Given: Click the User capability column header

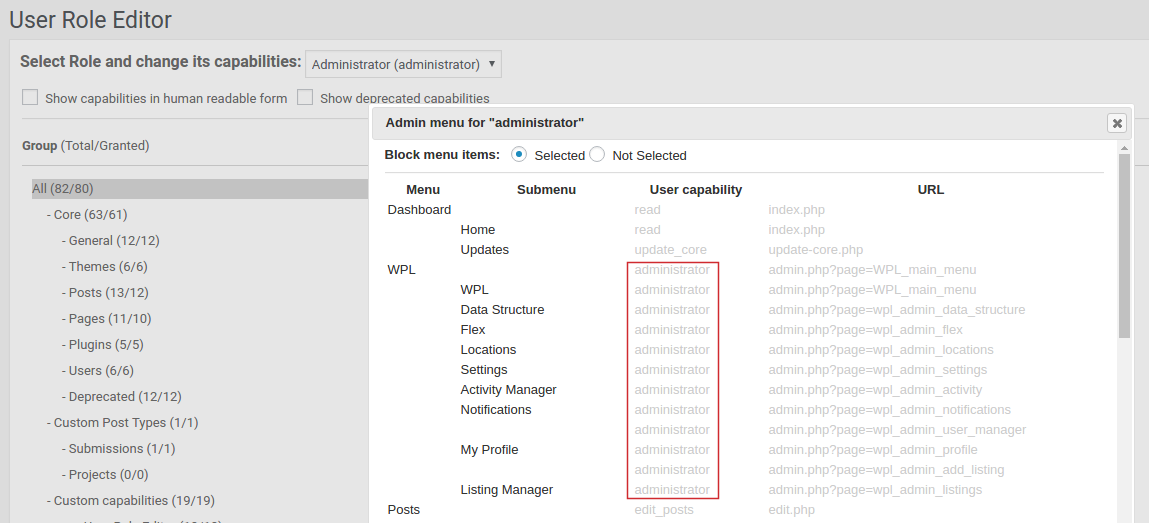Looking at the screenshot, I should [695, 190].
